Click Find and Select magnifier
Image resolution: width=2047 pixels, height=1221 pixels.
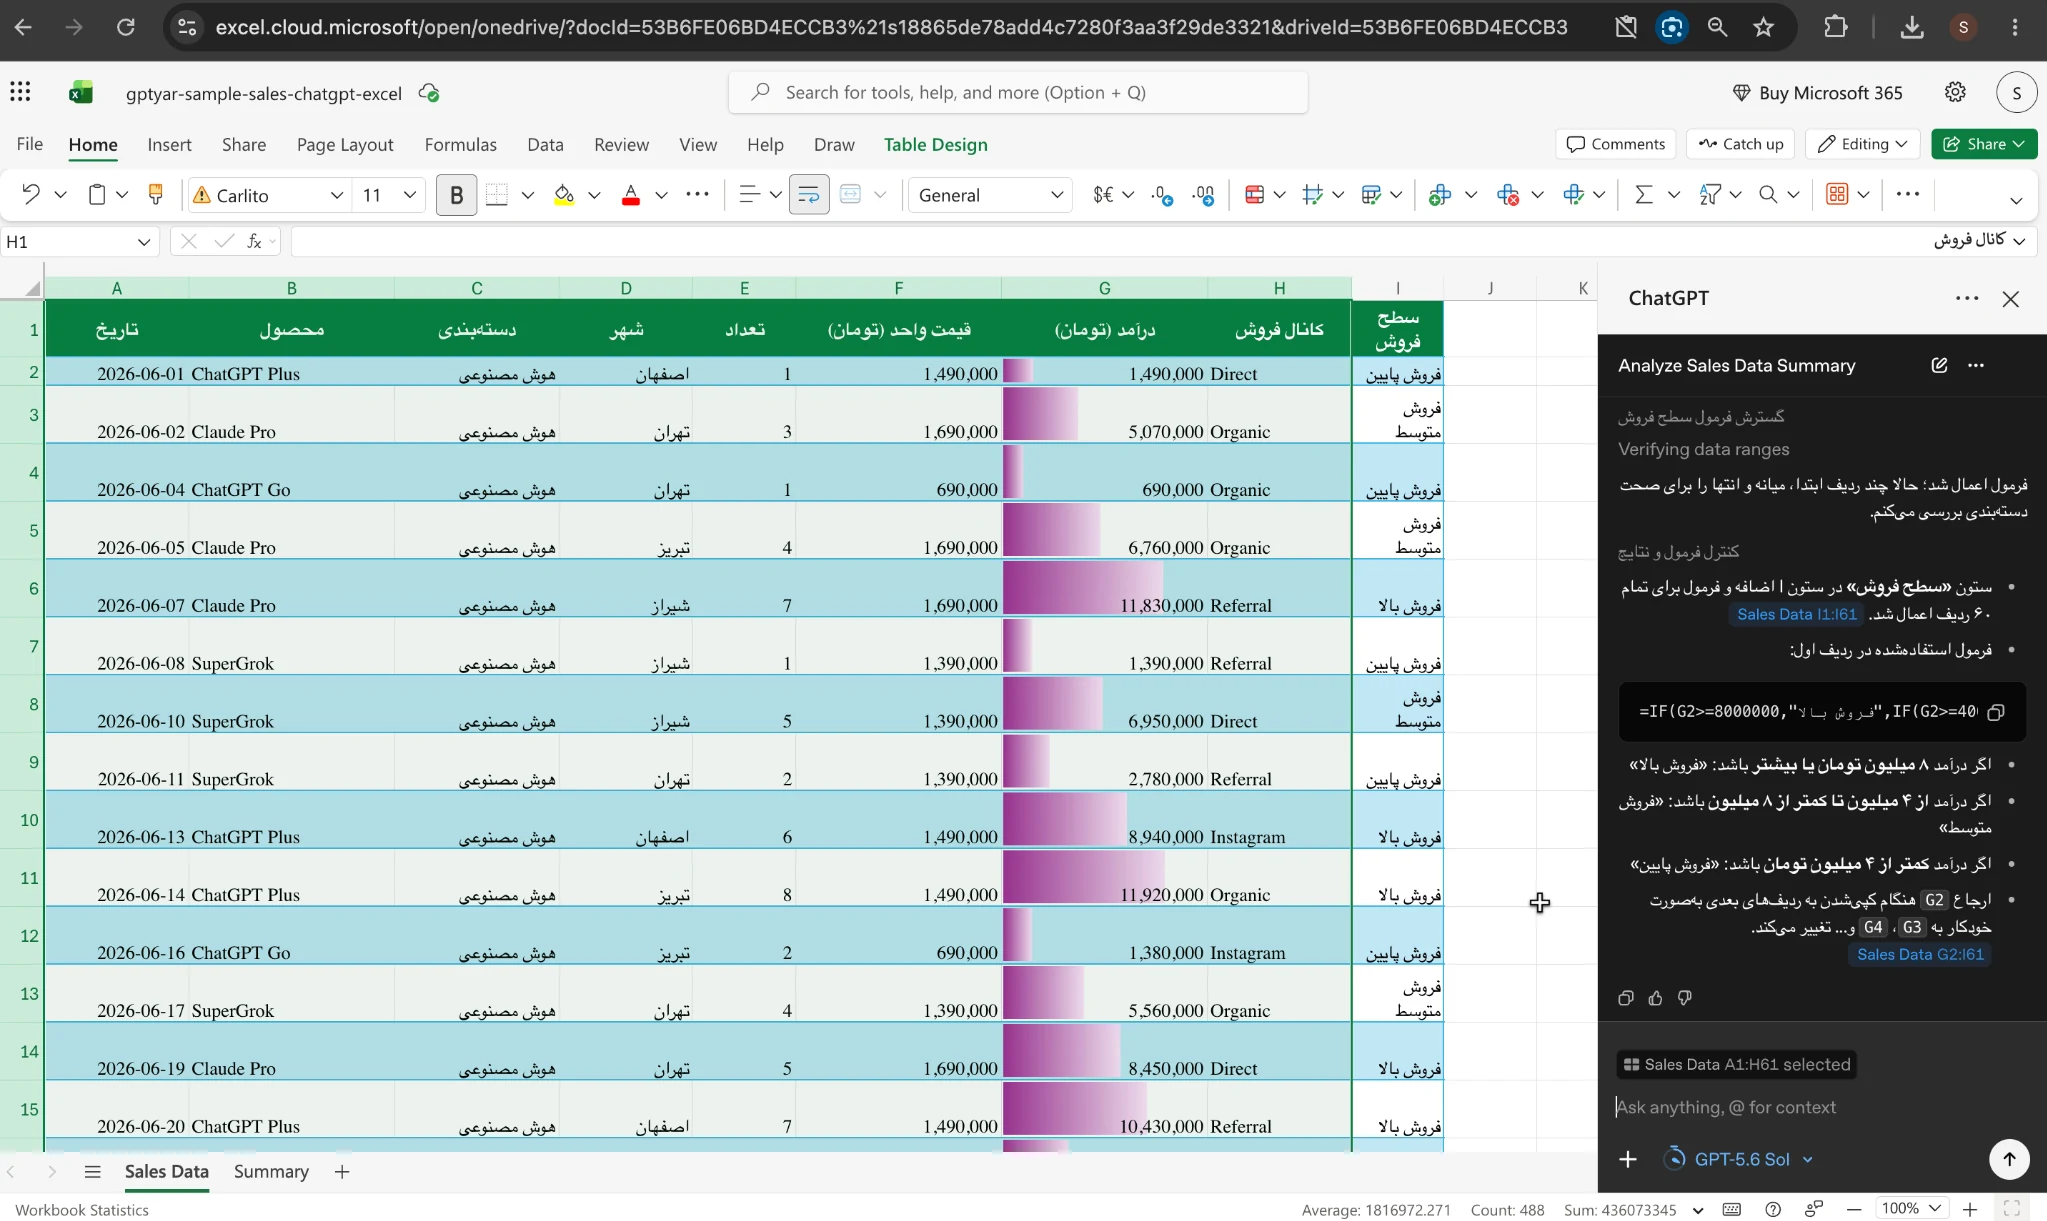tap(1768, 195)
